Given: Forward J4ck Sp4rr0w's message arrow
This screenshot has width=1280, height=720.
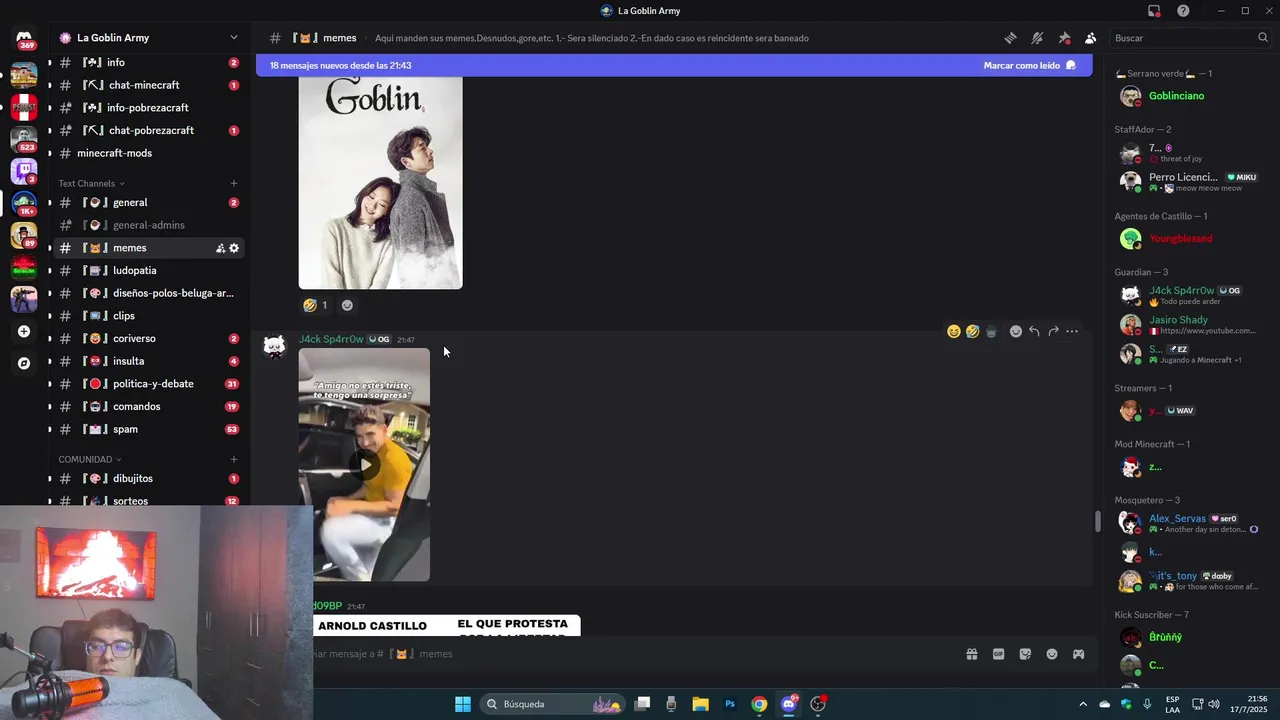Looking at the screenshot, I should [1053, 331].
